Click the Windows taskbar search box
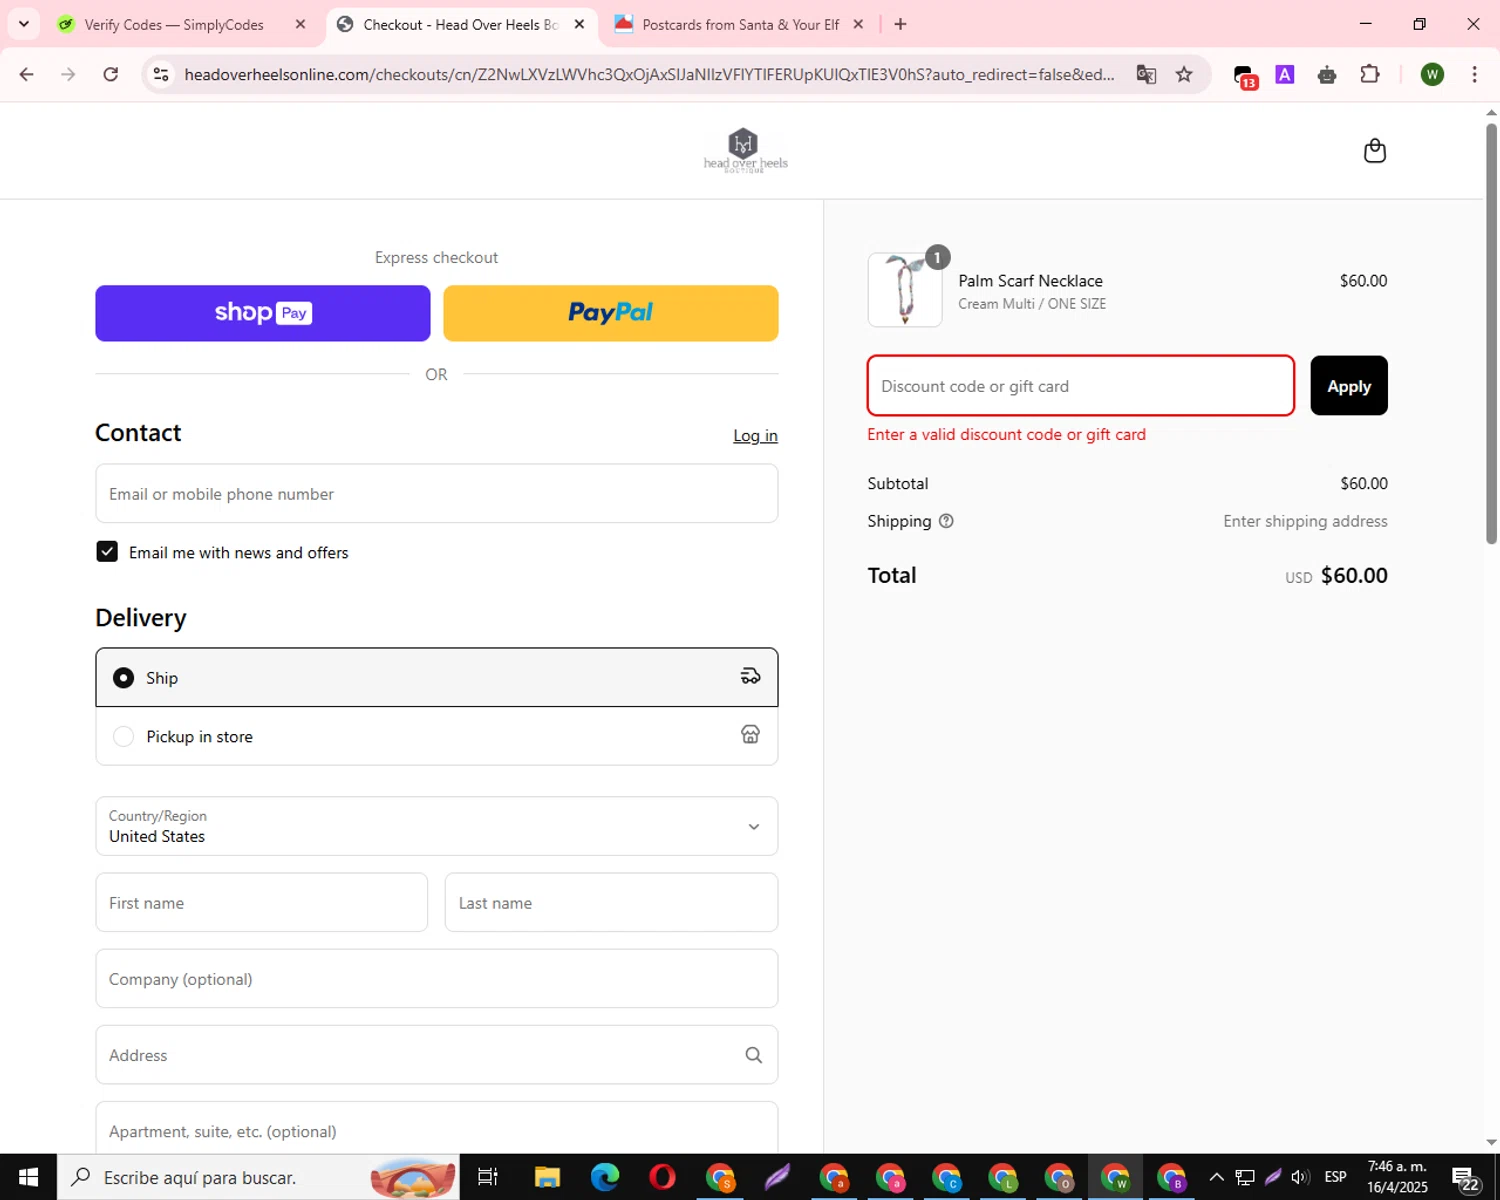Image resolution: width=1500 pixels, height=1200 pixels. 258,1177
